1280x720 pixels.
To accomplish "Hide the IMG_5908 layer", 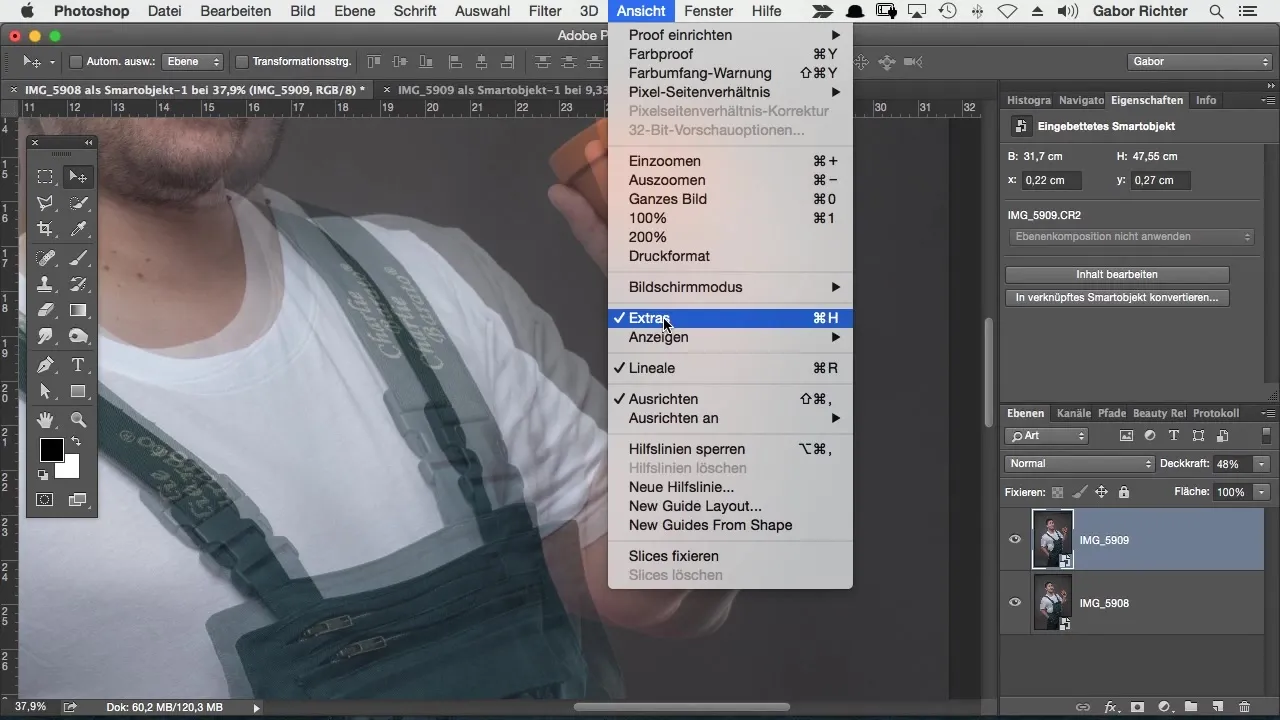I will 1015,603.
